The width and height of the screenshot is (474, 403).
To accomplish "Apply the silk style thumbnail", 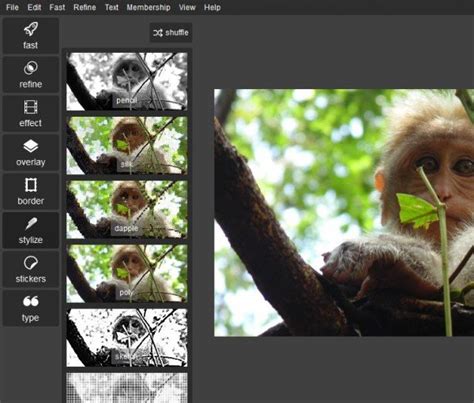I will click(x=127, y=145).
